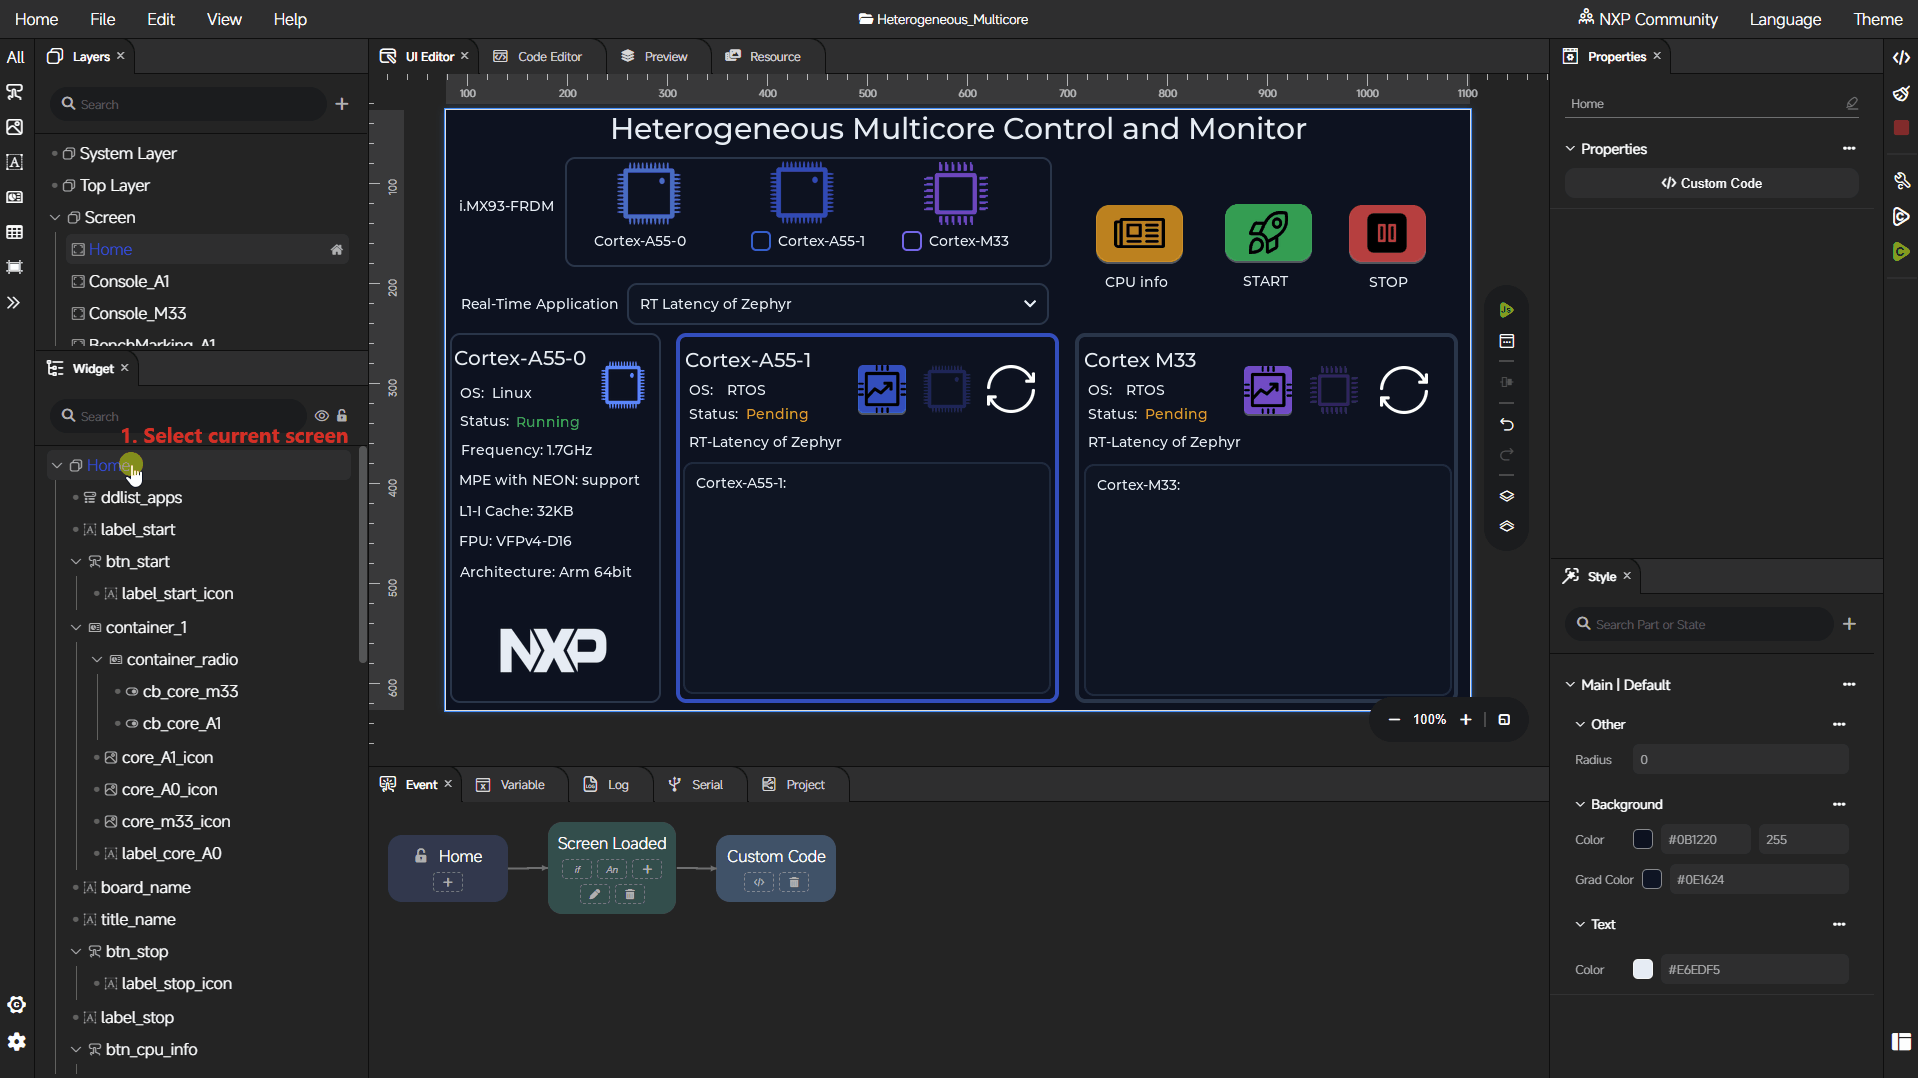Open the RT Latency of Zephyr dropdown
Image resolution: width=1918 pixels, height=1078 pixels.
837,304
